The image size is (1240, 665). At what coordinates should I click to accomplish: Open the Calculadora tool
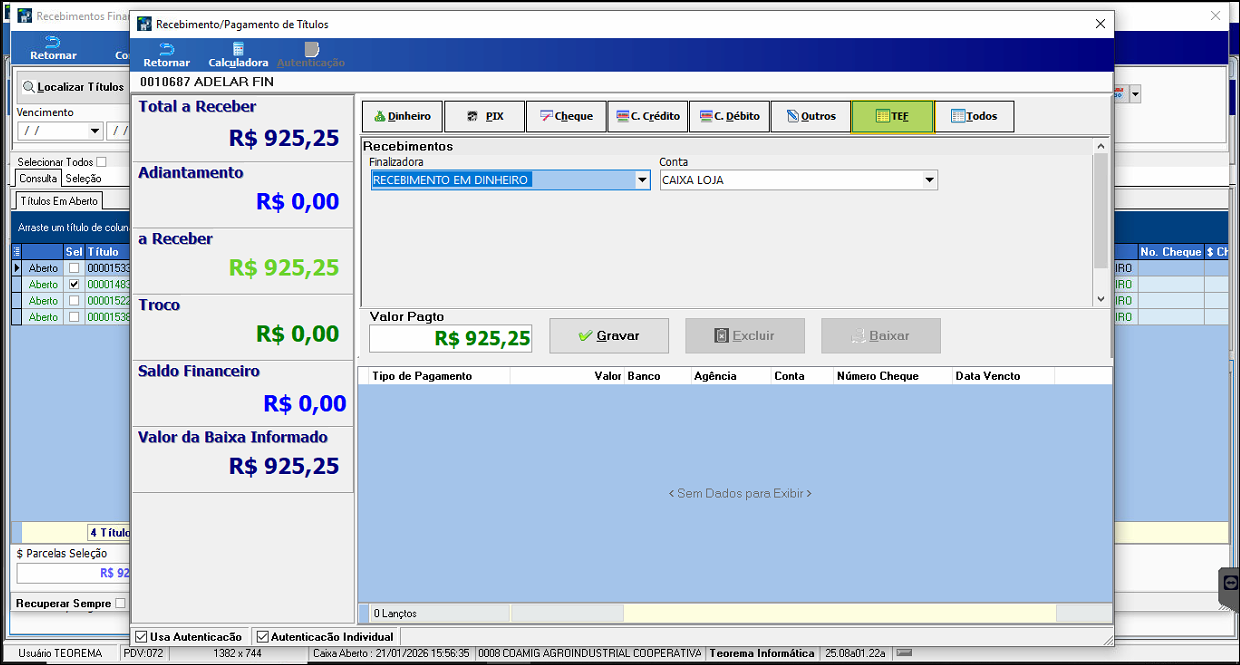[238, 54]
